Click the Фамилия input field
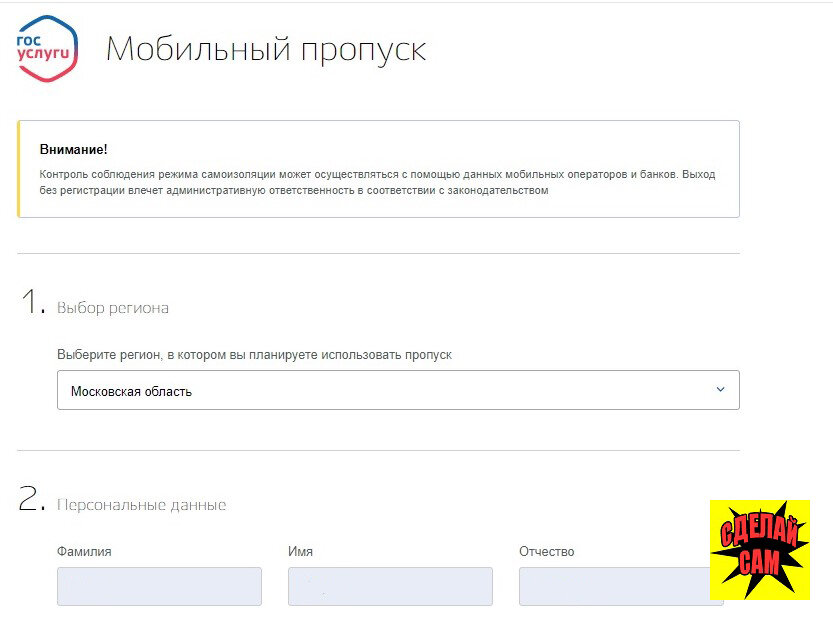Viewport: 833px width, 624px height. click(x=159, y=587)
